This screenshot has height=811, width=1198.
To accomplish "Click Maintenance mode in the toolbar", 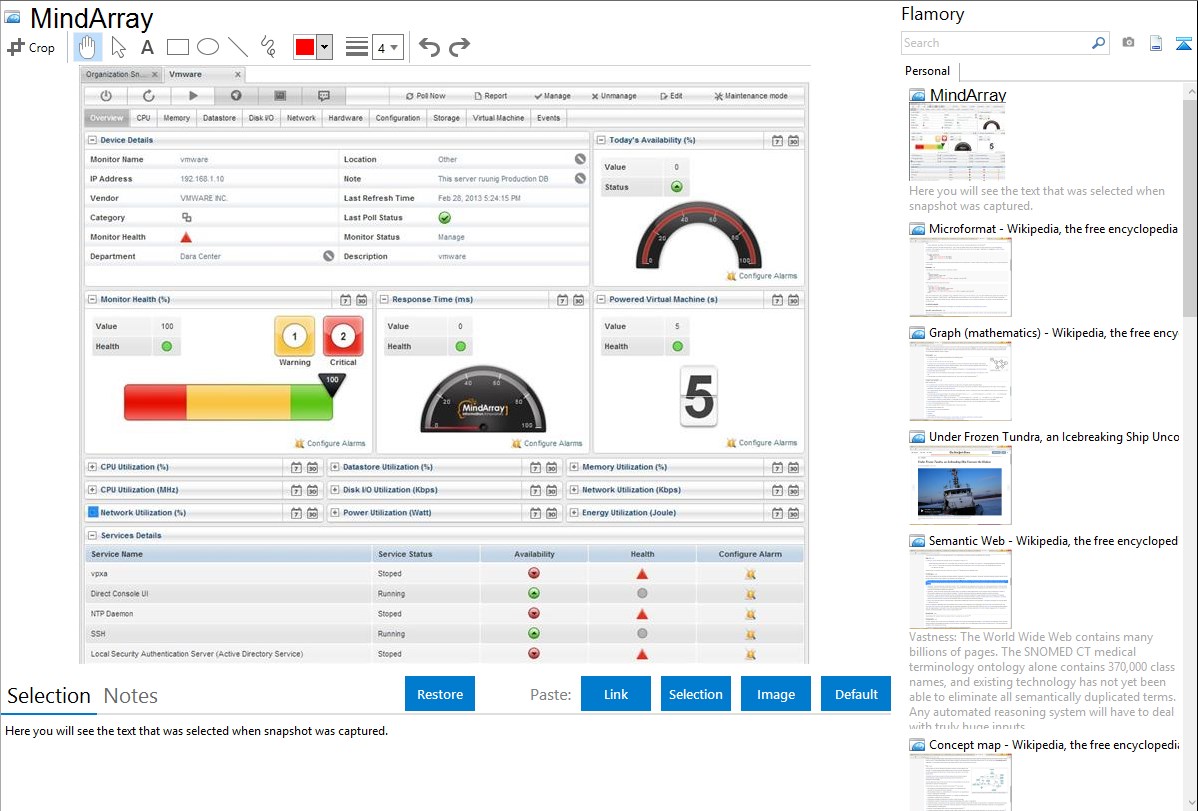I will click(x=750, y=96).
